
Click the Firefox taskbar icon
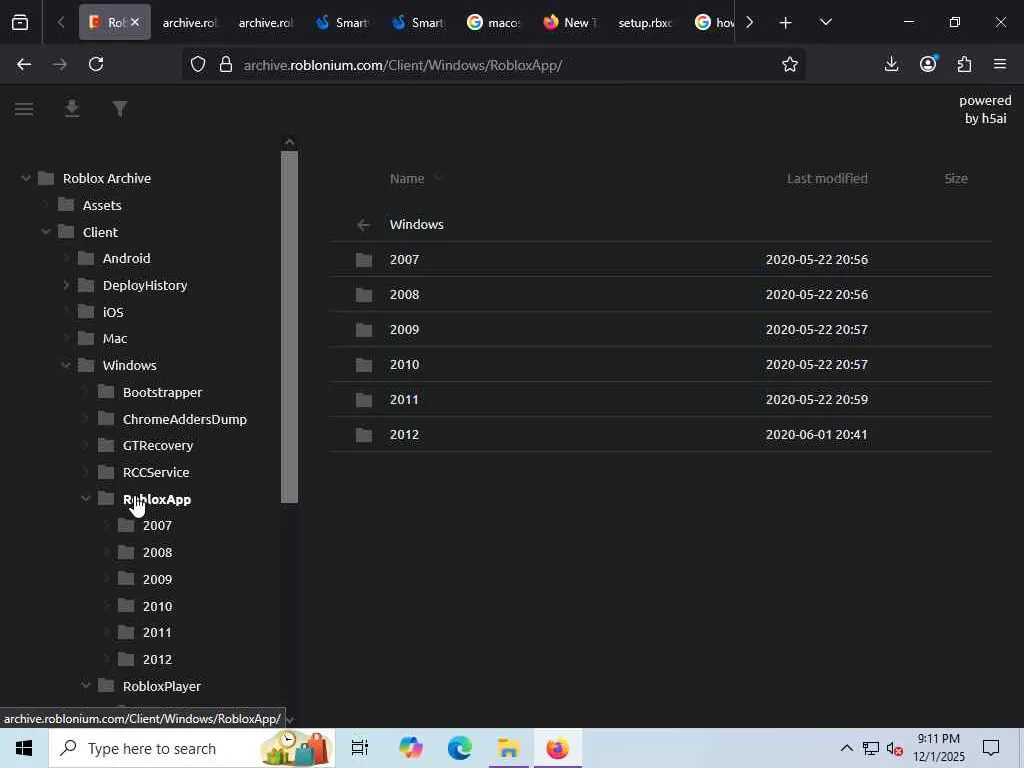(557, 748)
